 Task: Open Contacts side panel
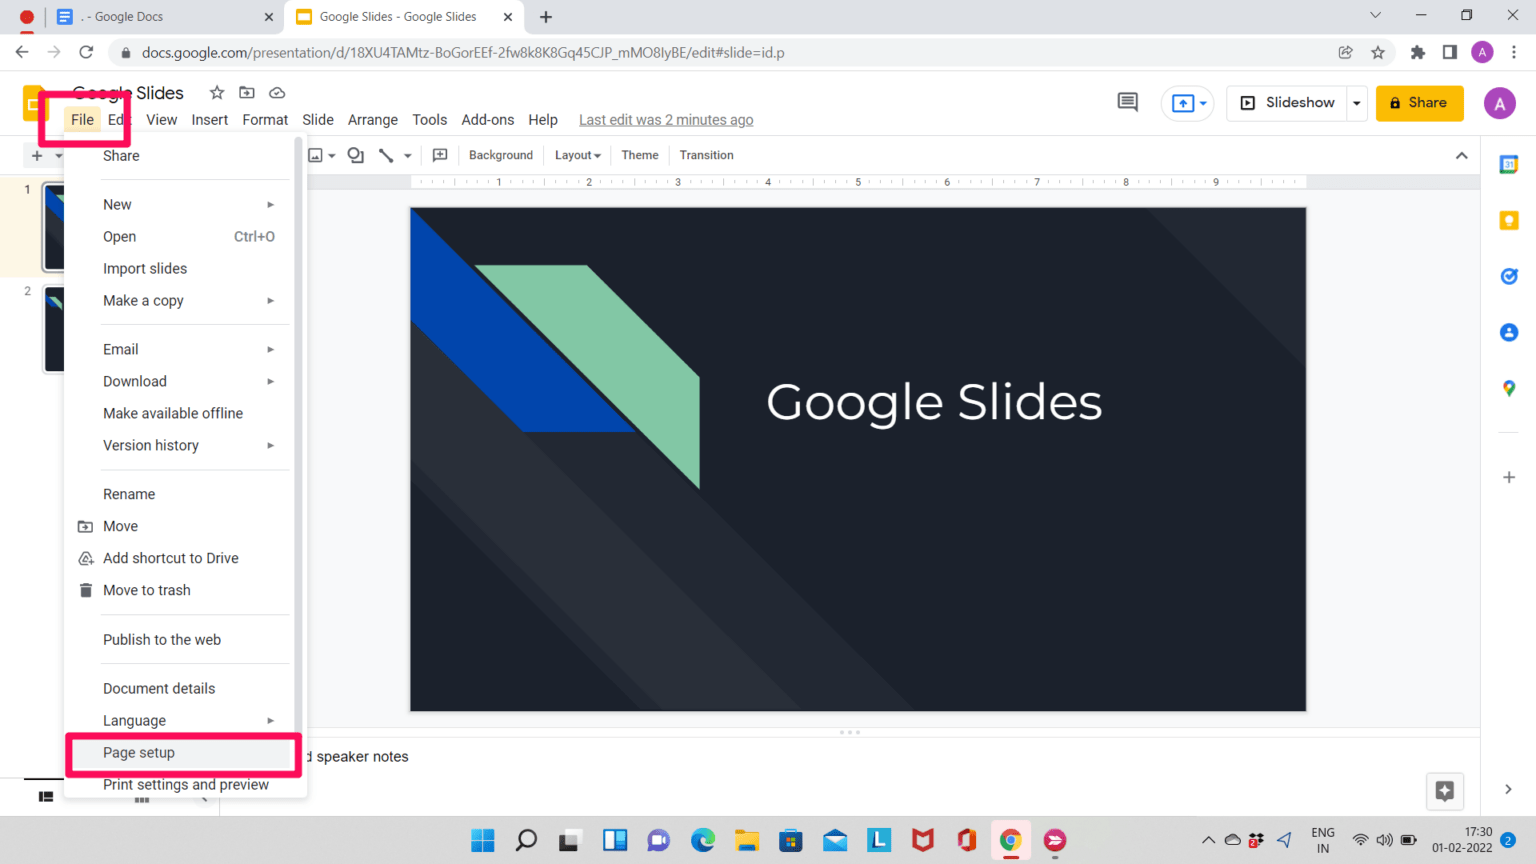pyautogui.click(x=1509, y=333)
